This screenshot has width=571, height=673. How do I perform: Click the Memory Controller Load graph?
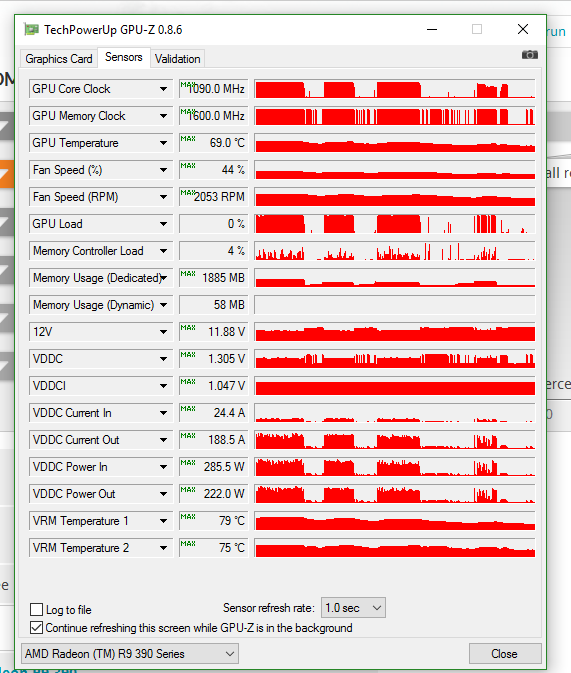pyautogui.click(x=395, y=251)
